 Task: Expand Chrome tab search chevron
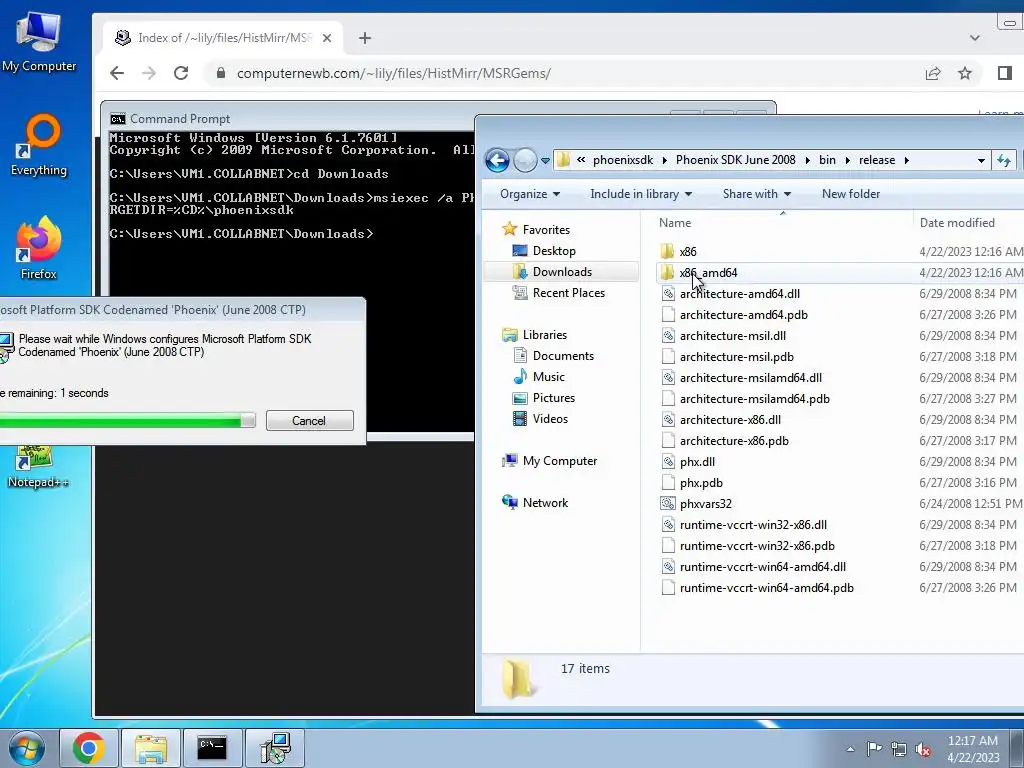974,38
